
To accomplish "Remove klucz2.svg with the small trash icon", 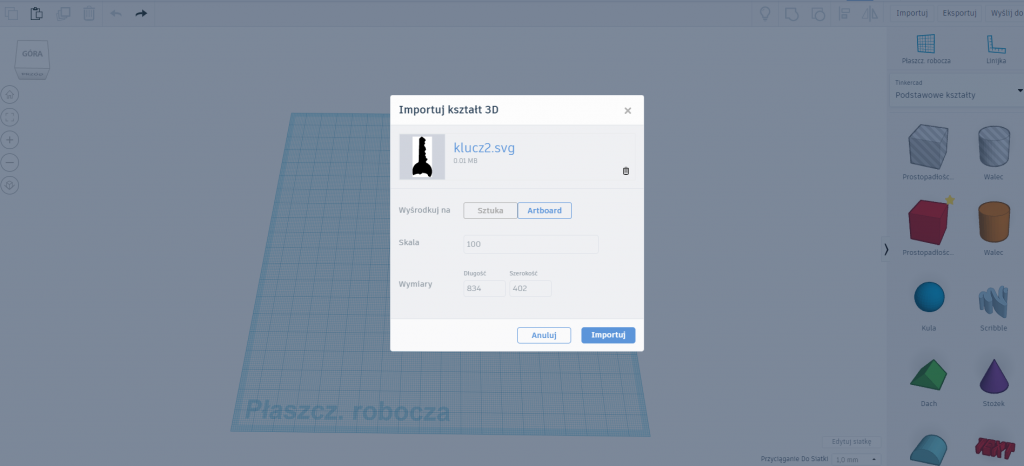I will click(626, 171).
